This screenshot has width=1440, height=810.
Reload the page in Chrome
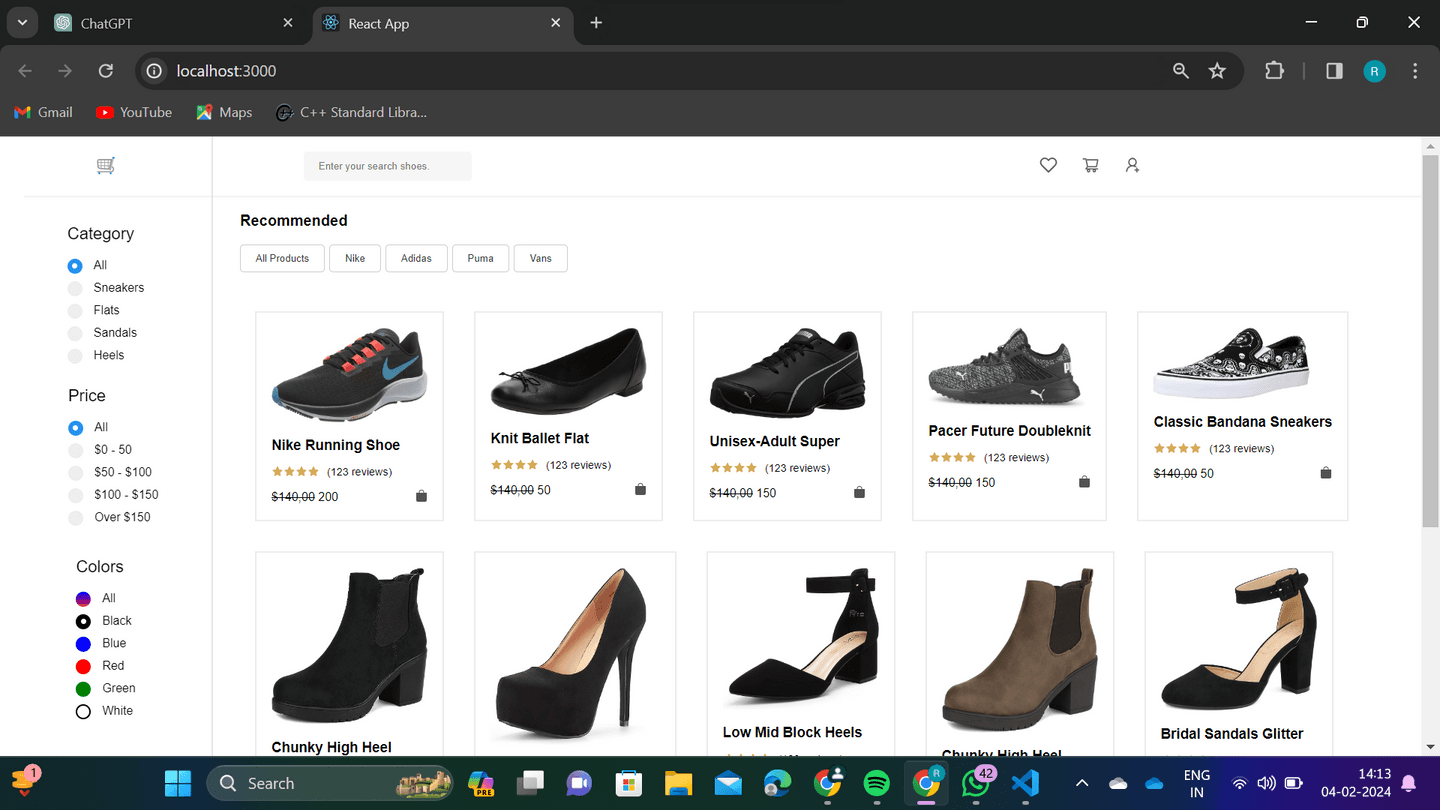coord(105,71)
